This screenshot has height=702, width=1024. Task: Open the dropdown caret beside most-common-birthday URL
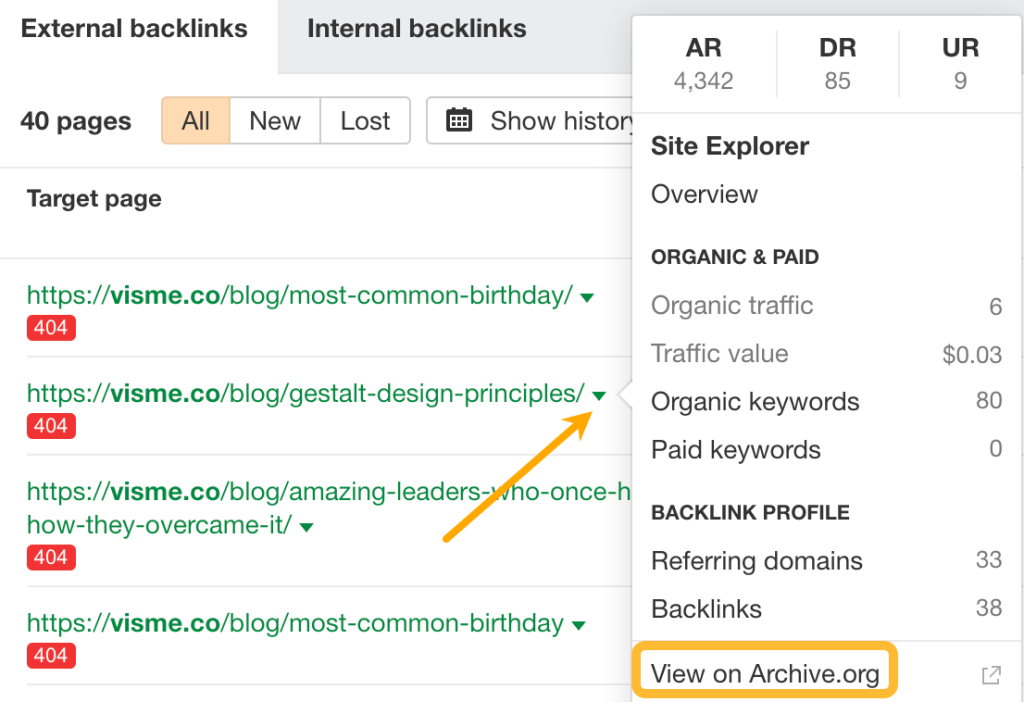coord(587,297)
